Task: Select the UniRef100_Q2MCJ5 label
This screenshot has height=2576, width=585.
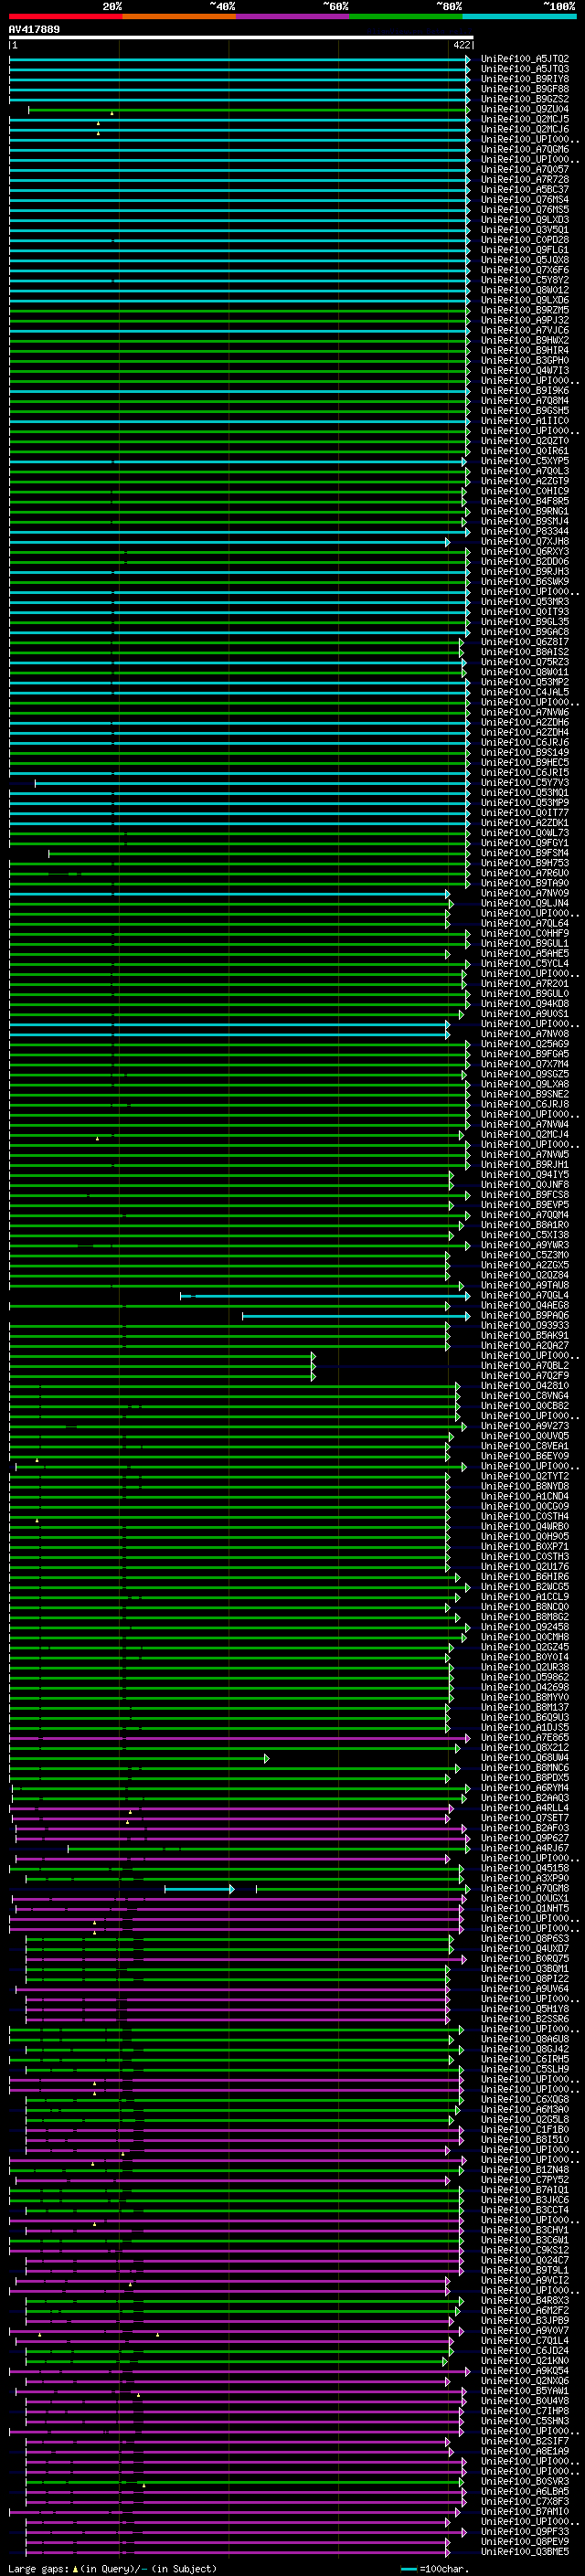Action: click(525, 119)
